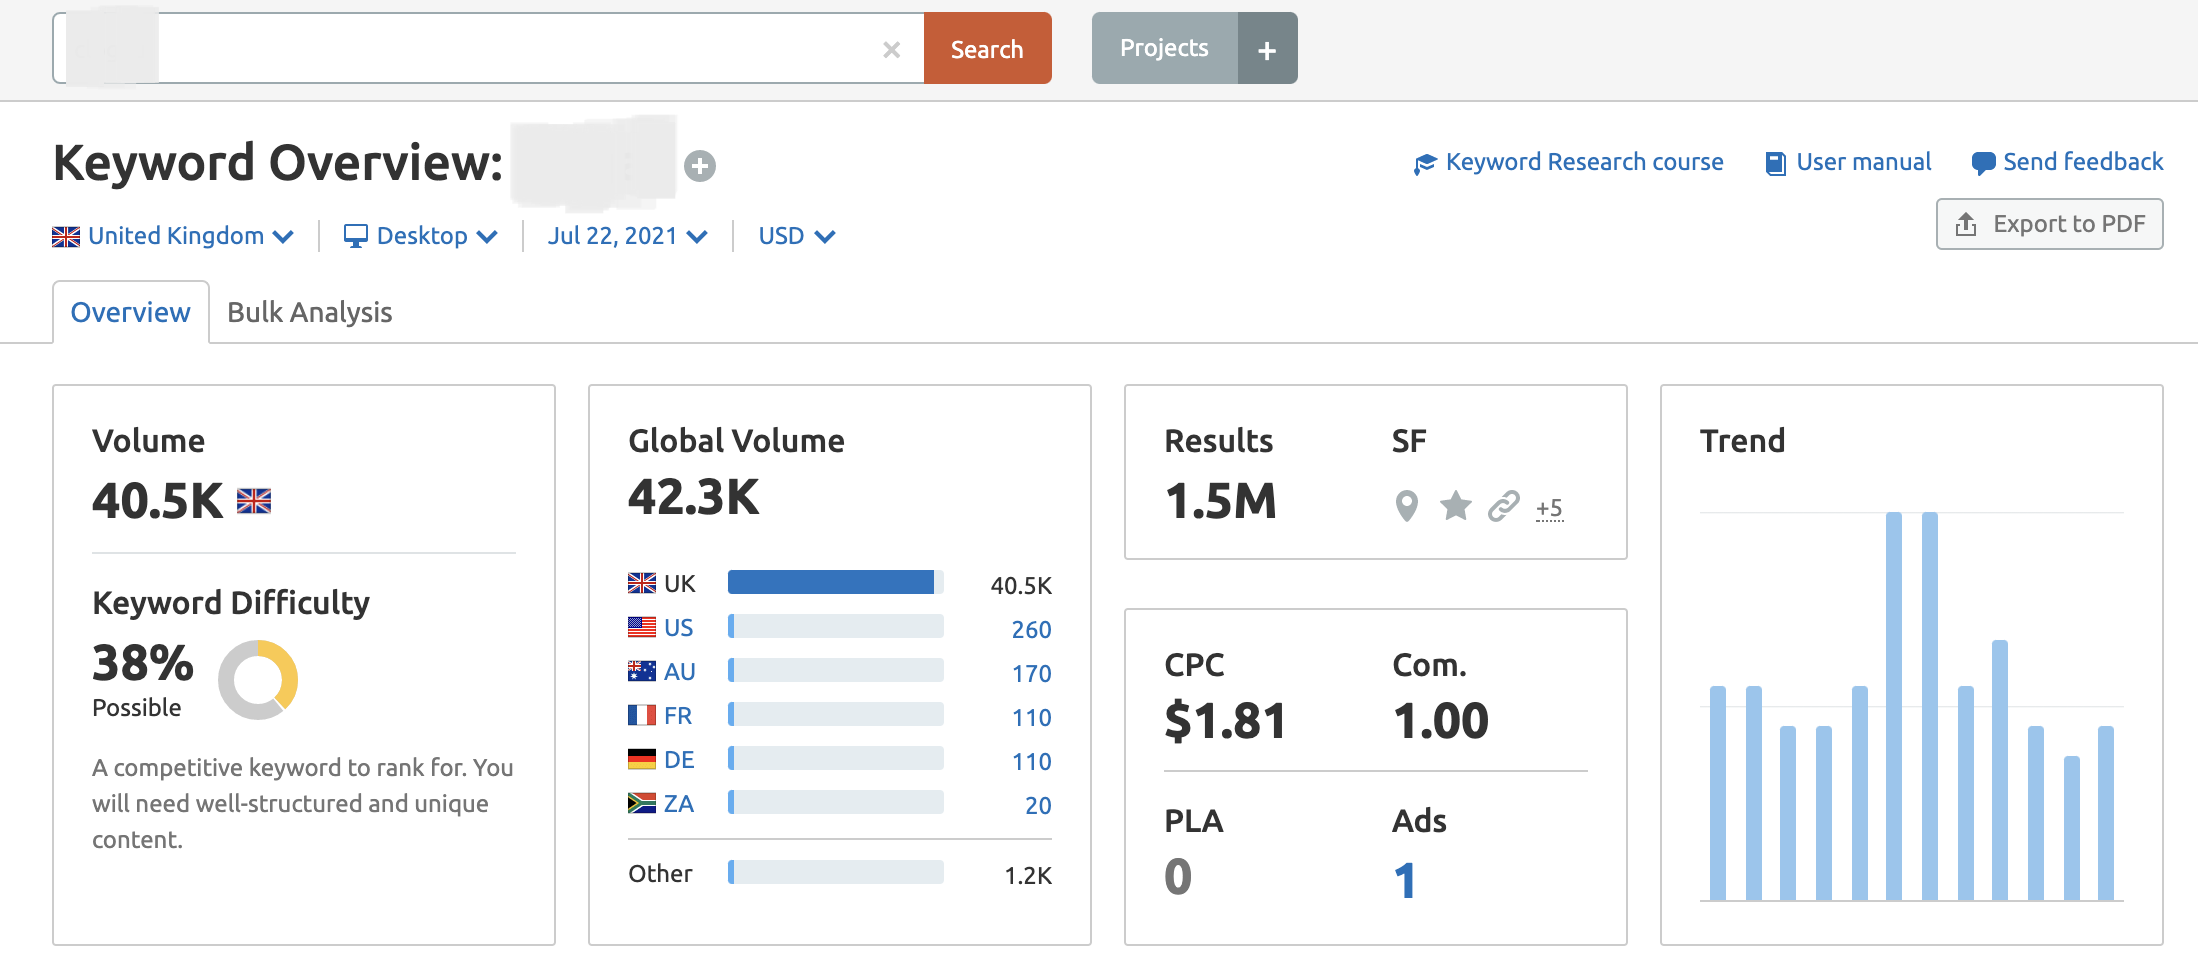2198x972 pixels.
Task: Switch to the Bulk Analysis tab
Action: click(309, 312)
